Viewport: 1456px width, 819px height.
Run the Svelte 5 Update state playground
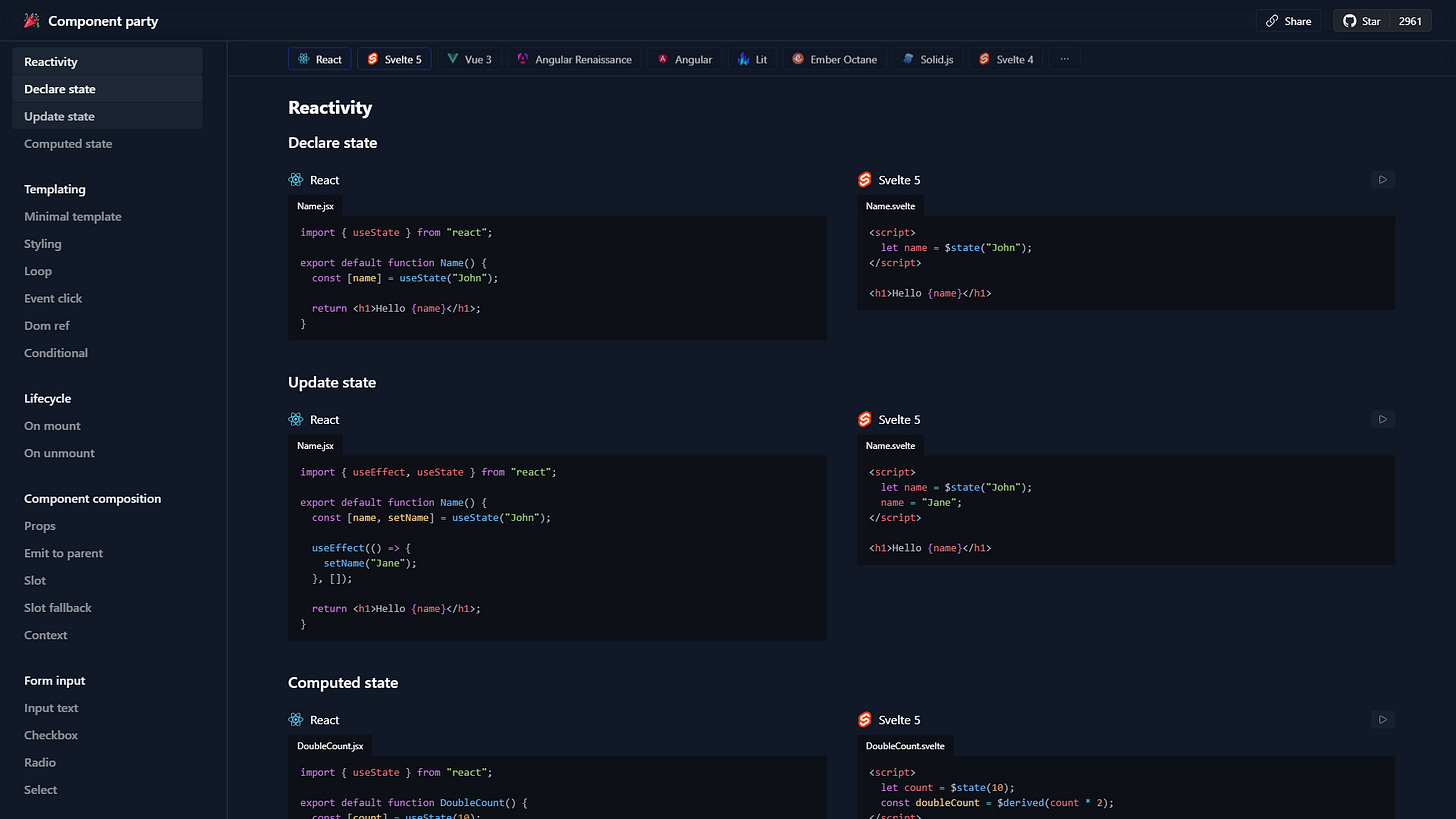(x=1383, y=419)
